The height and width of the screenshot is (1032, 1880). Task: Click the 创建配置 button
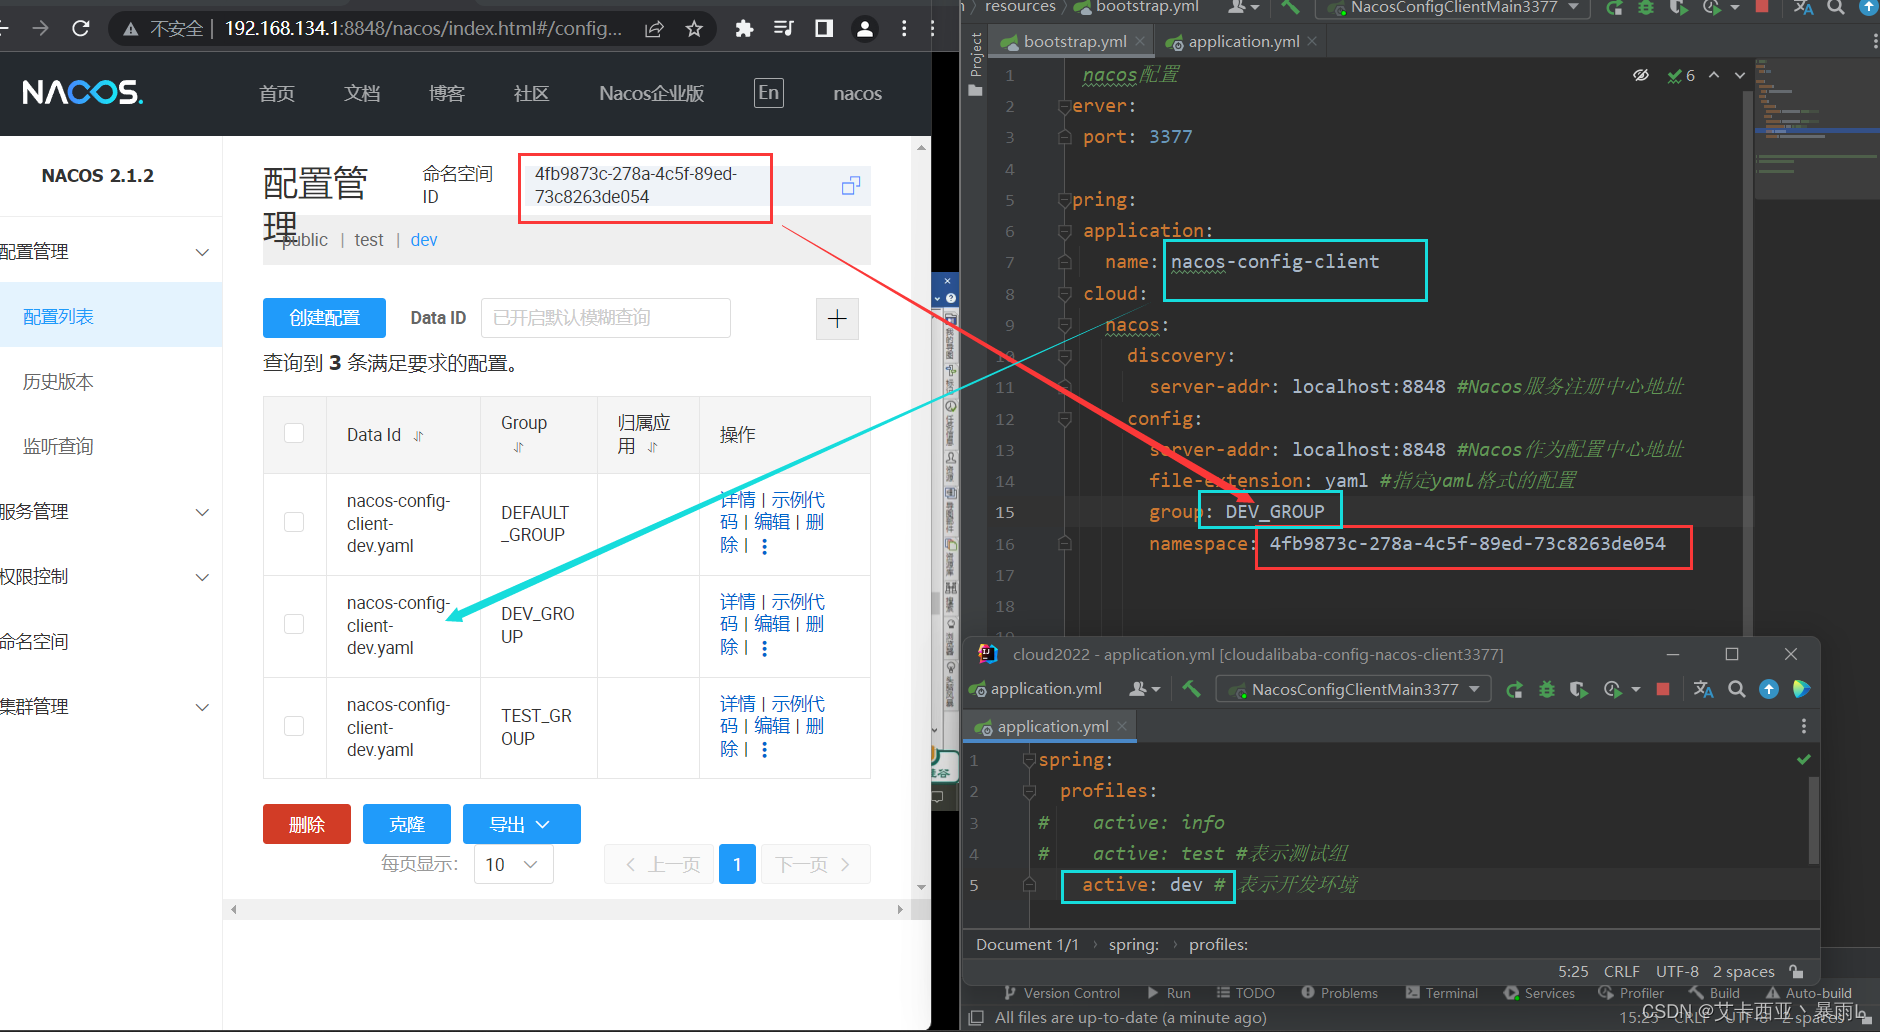point(324,318)
